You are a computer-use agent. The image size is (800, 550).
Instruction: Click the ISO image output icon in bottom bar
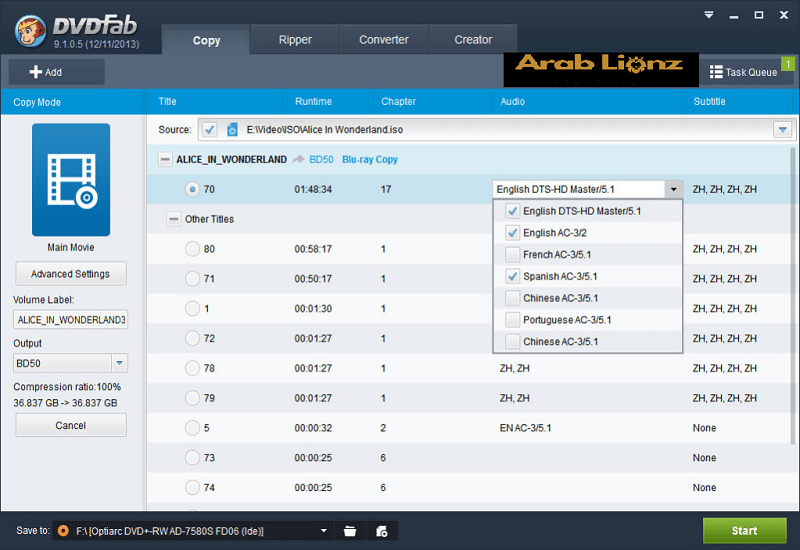382,531
